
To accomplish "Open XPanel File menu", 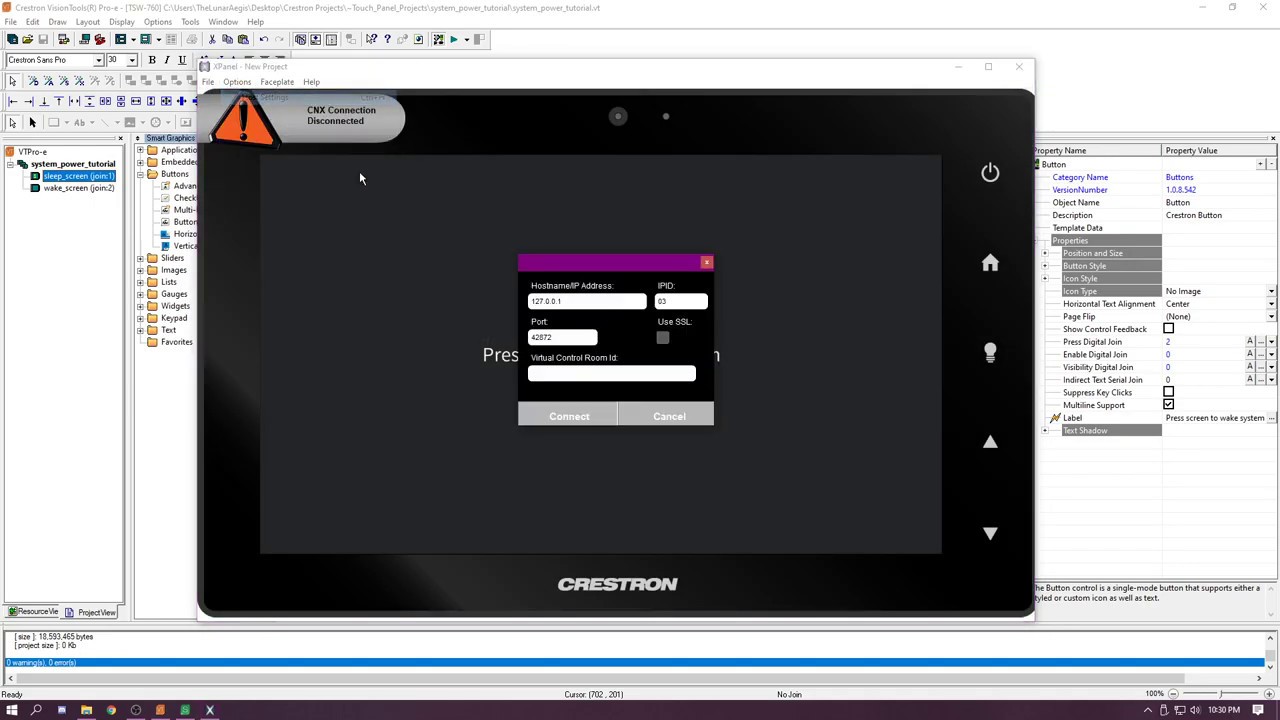I will coord(208,82).
